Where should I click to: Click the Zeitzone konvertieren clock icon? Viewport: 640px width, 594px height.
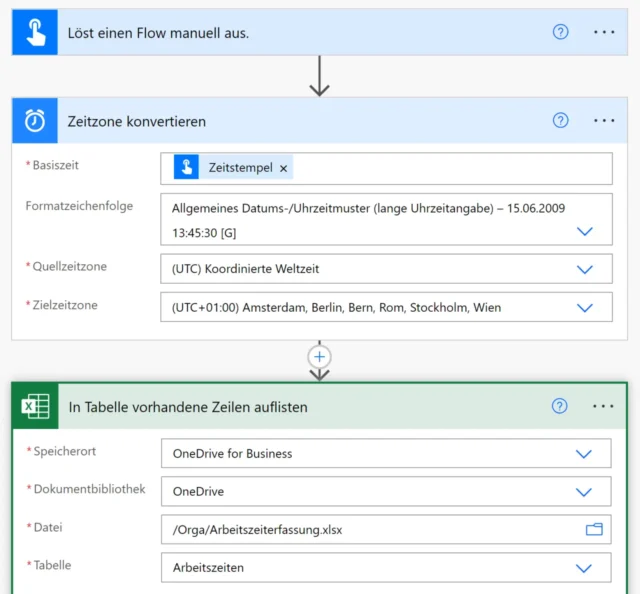[35, 121]
